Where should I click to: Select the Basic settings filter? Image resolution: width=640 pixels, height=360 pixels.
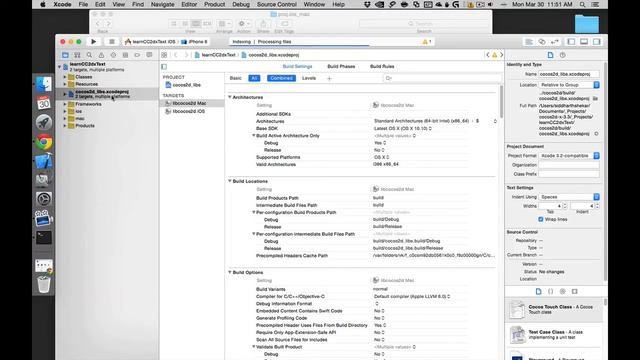click(x=236, y=78)
